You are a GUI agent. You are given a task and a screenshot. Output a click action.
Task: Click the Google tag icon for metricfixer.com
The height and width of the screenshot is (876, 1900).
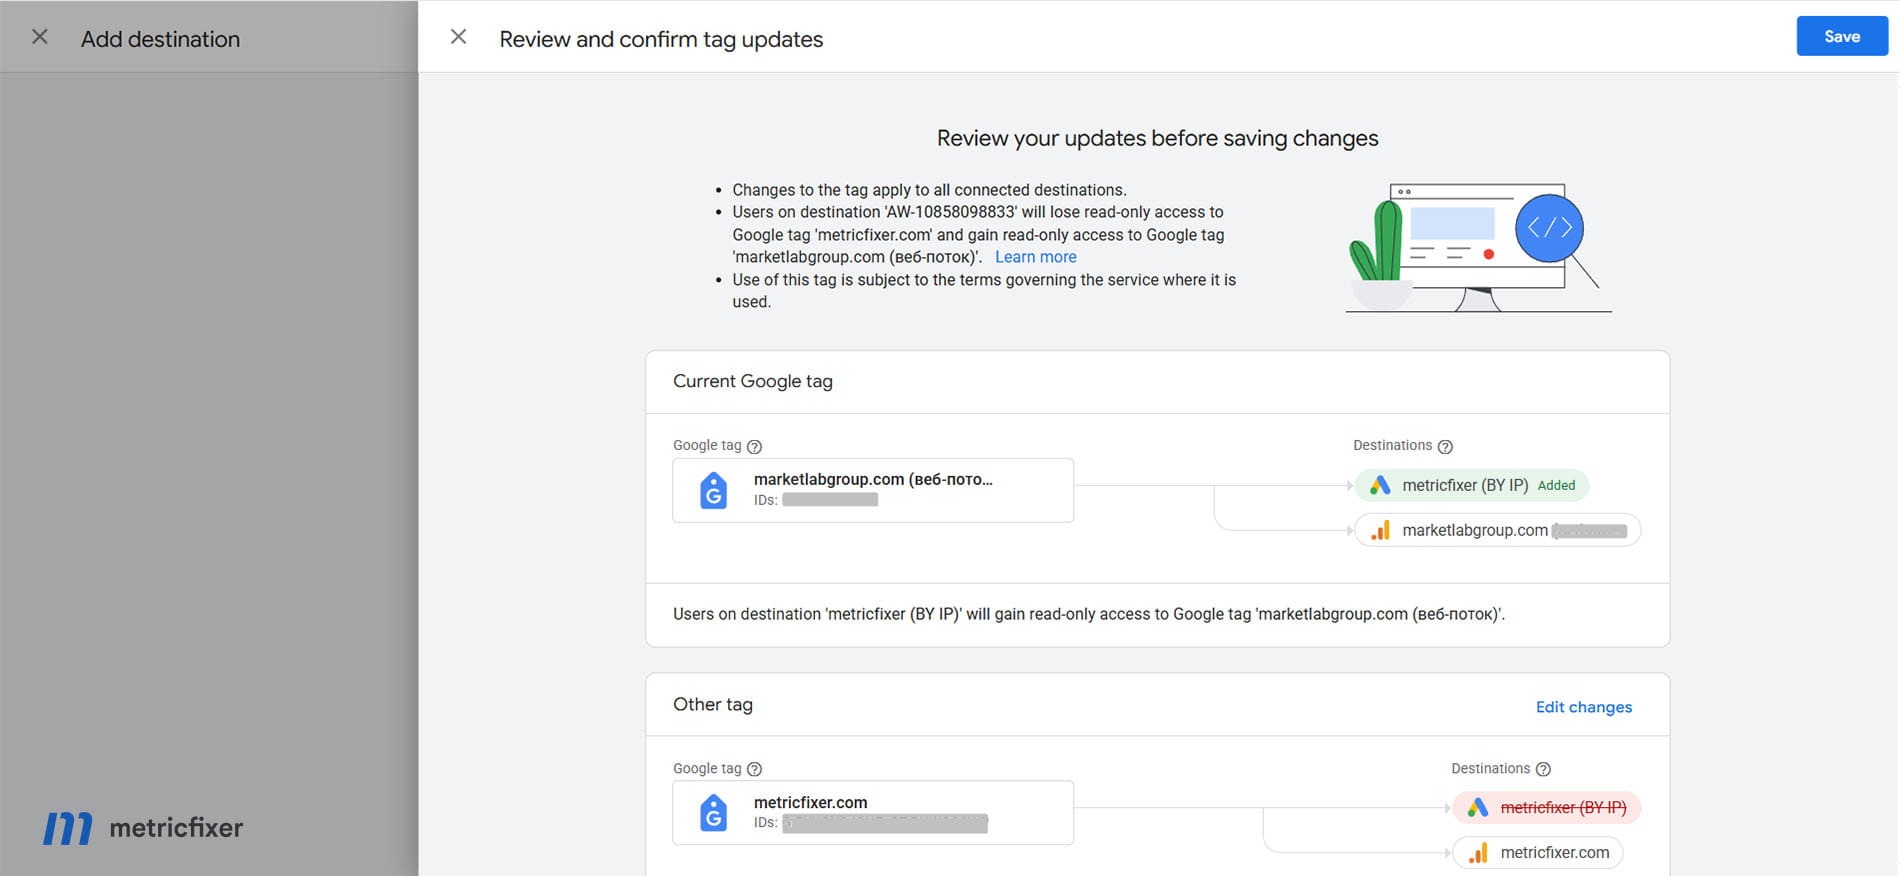(713, 813)
